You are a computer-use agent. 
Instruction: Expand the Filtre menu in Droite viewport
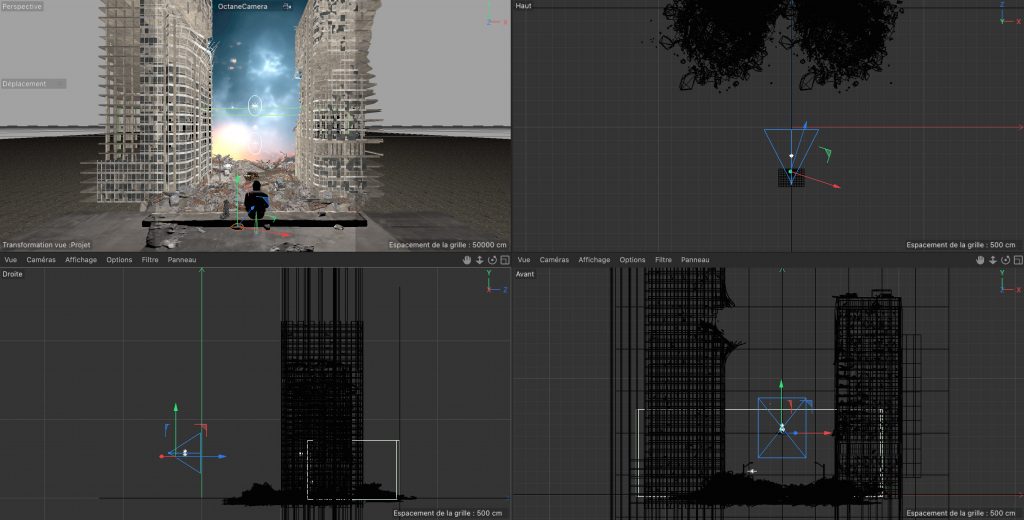150,260
